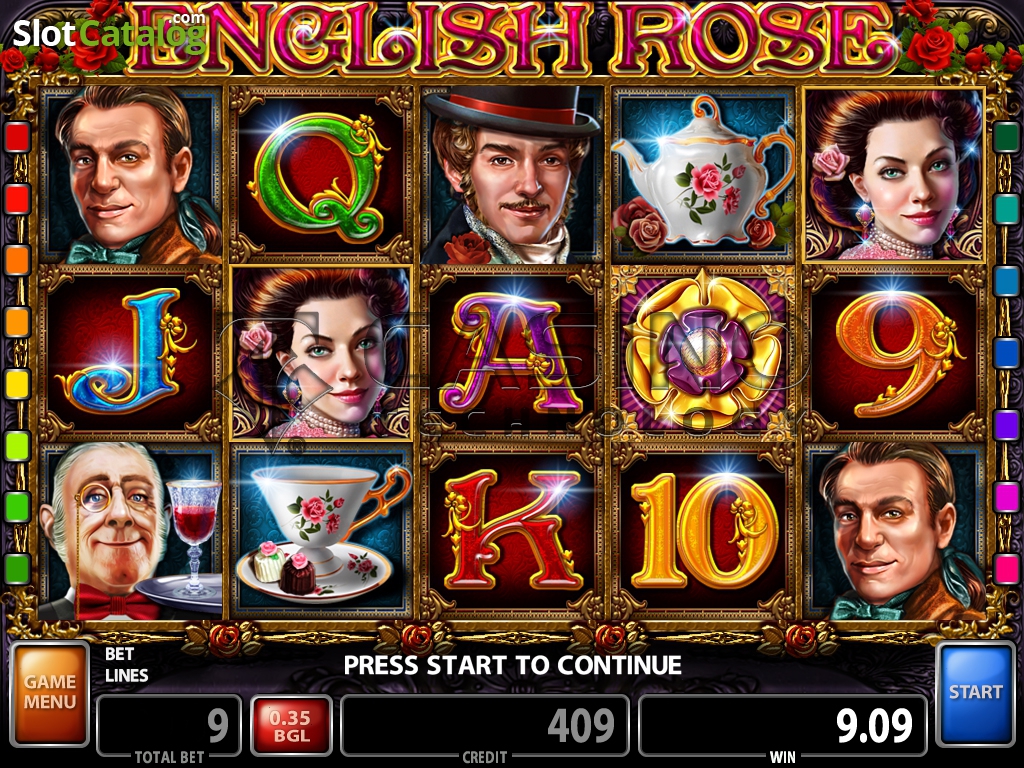Select the top red payline marker on left
The width and height of the screenshot is (1024, 768).
[x=18, y=136]
